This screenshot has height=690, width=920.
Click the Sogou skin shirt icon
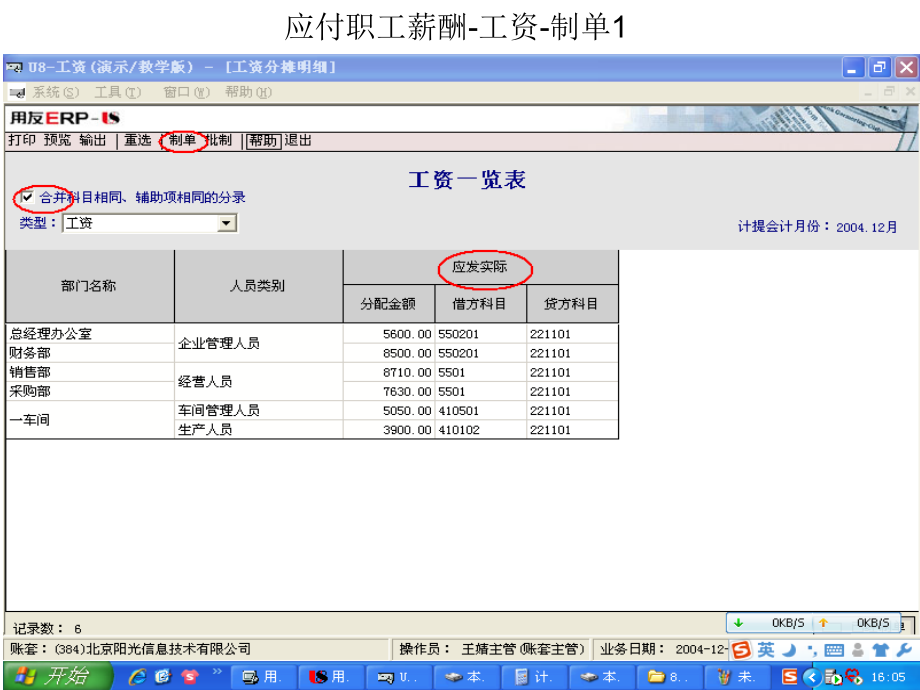880,650
